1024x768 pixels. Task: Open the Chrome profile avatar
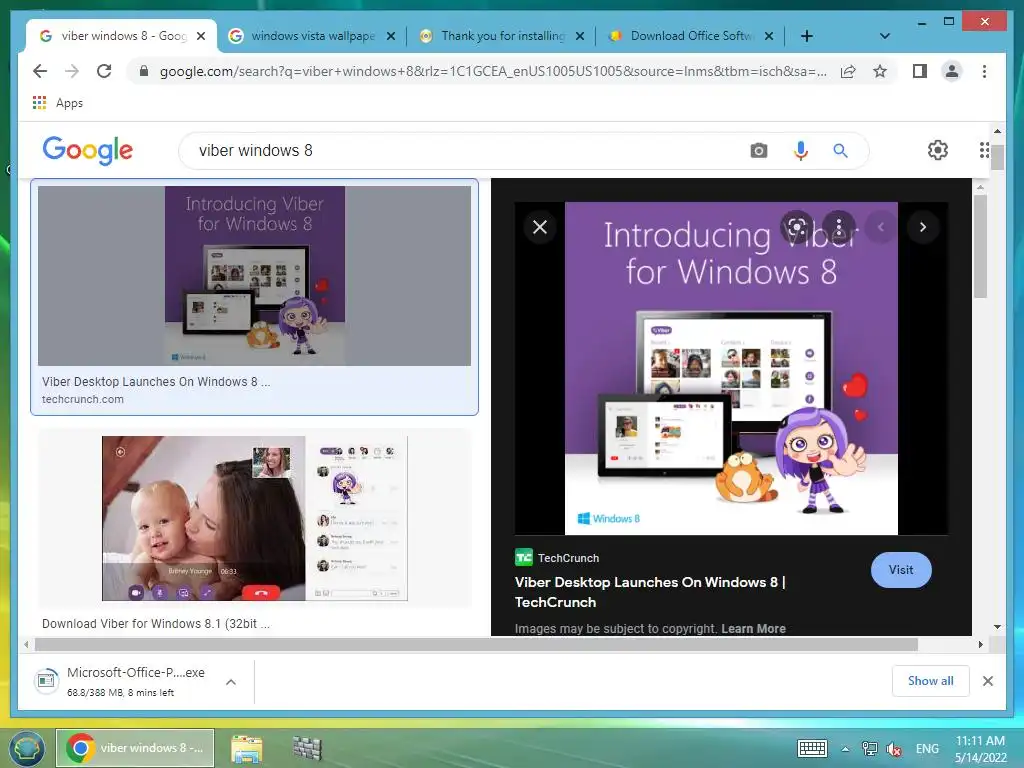pos(952,71)
